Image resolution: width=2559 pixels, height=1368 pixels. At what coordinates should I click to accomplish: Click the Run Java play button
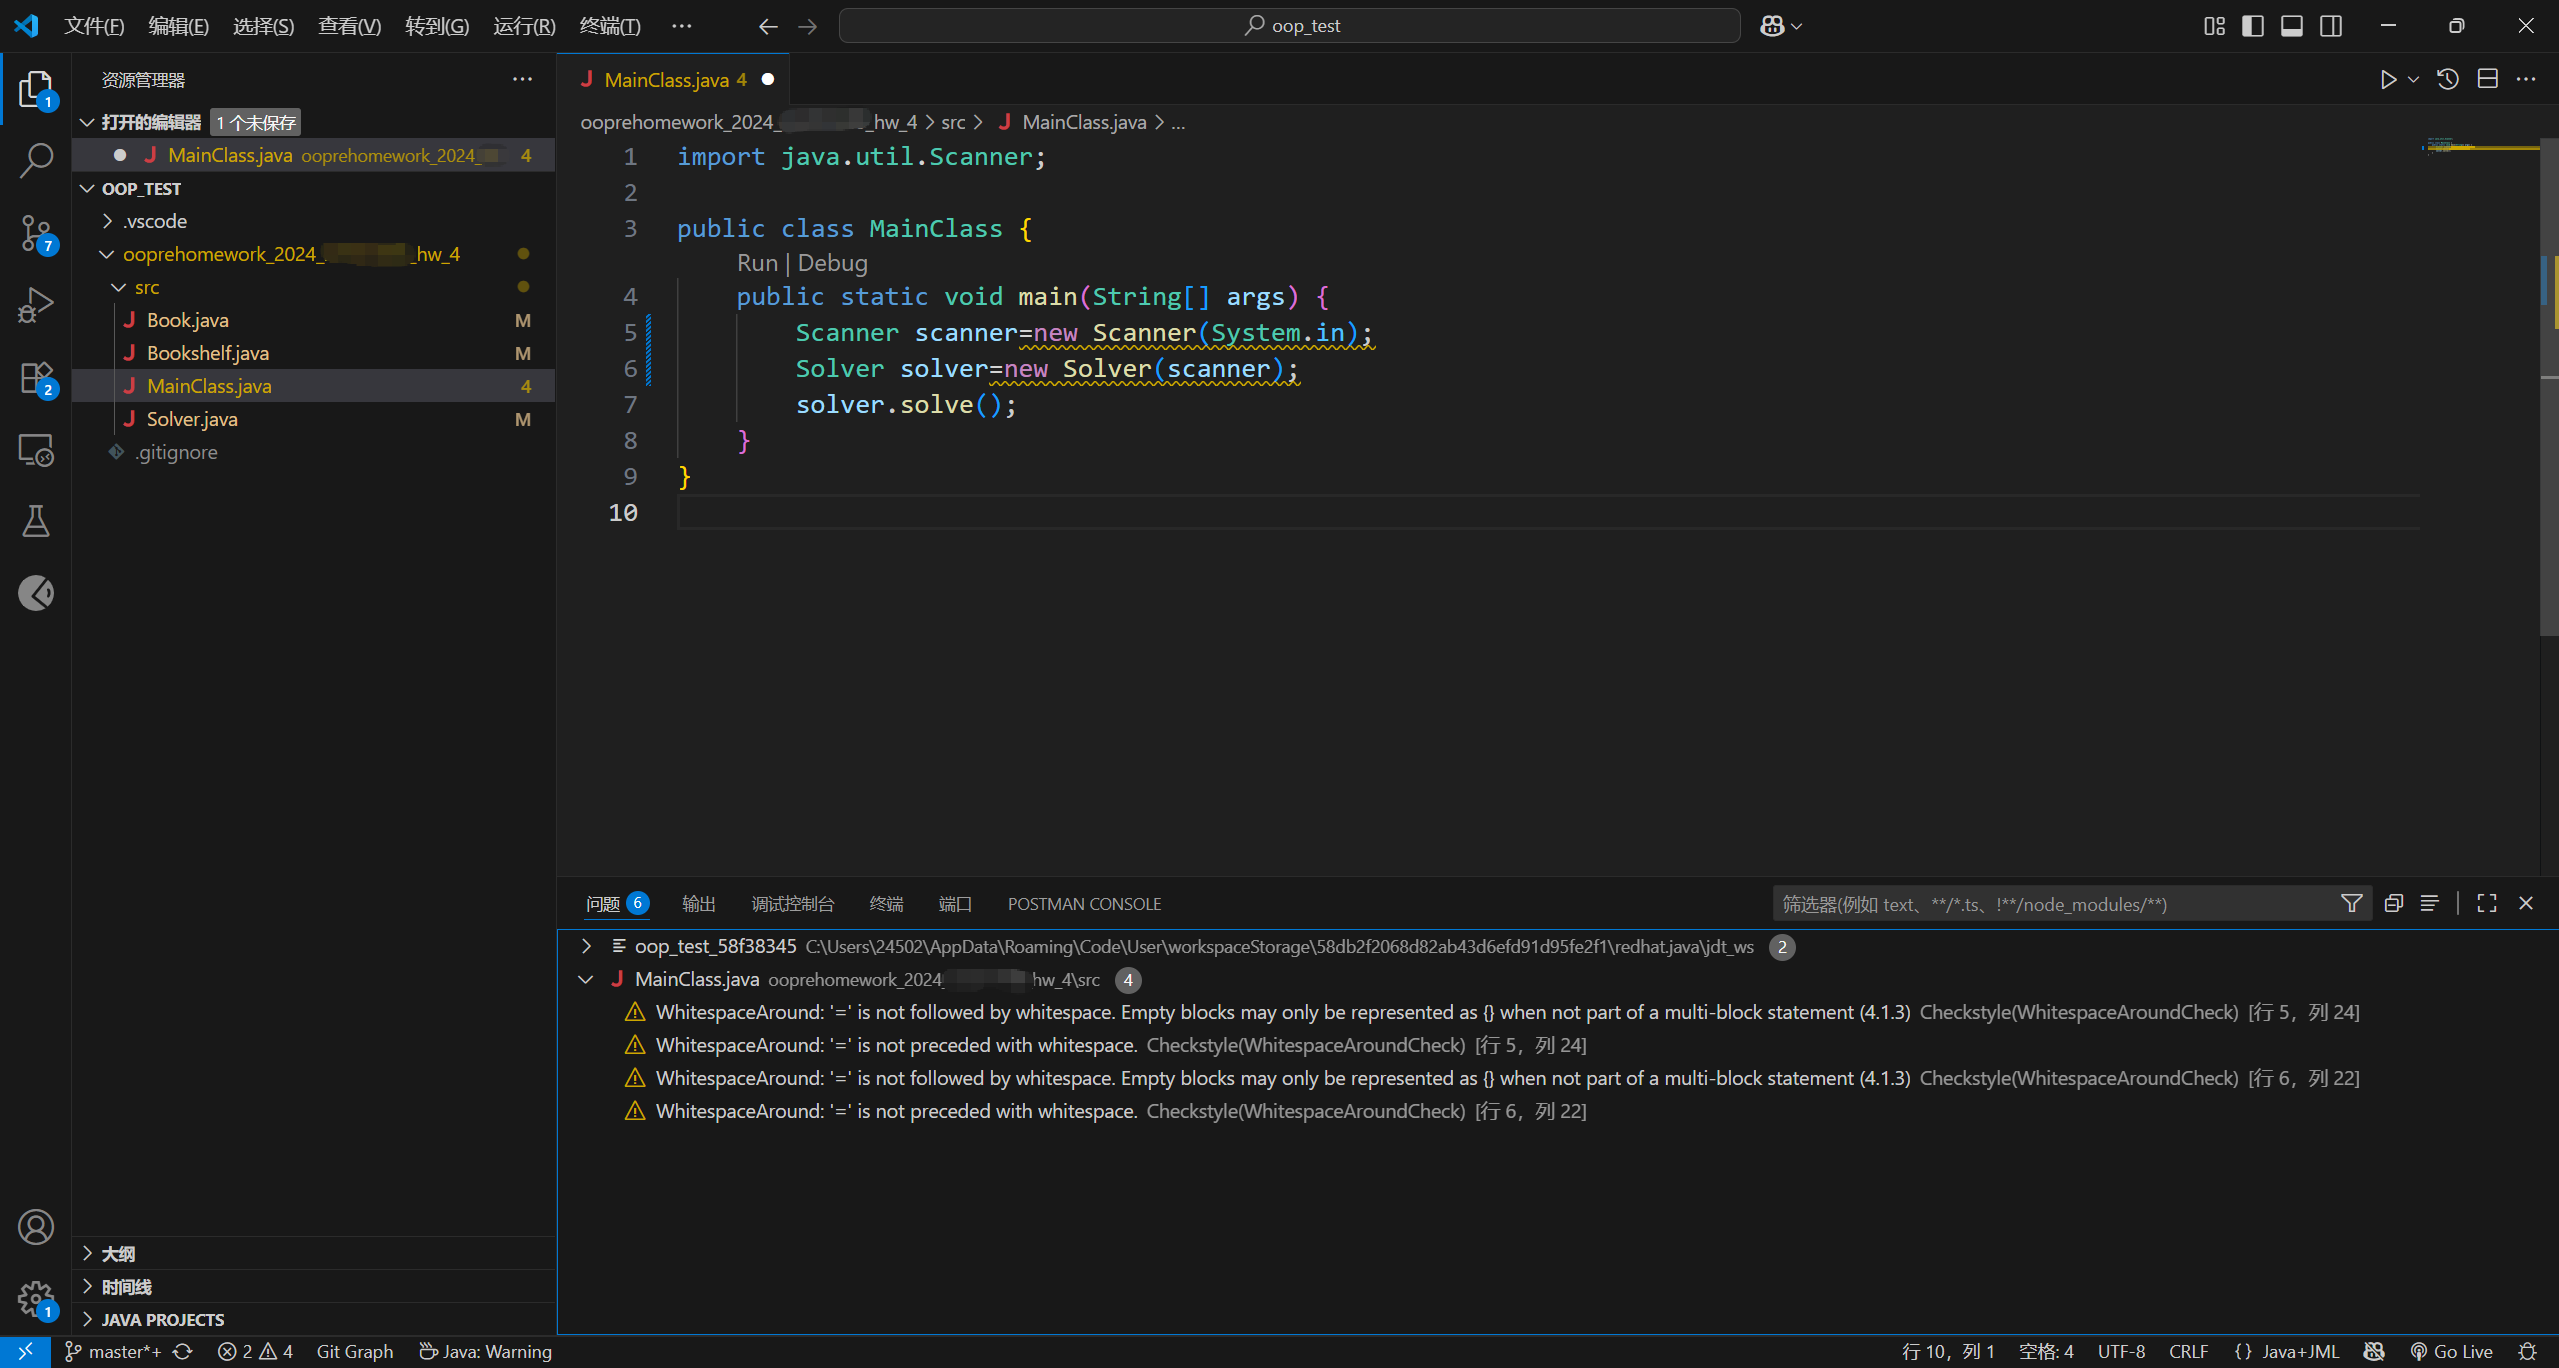click(2388, 80)
